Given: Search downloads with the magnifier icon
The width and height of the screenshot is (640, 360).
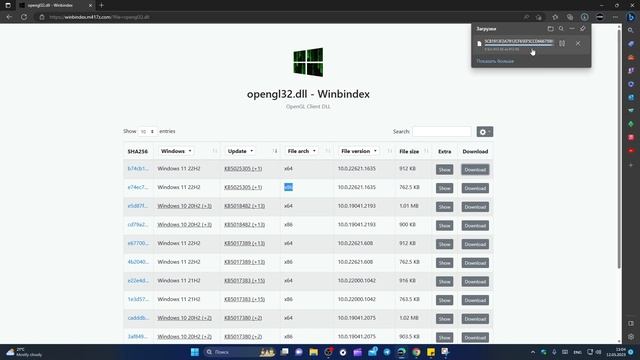Looking at the screenshot, I should click(561, 29).
